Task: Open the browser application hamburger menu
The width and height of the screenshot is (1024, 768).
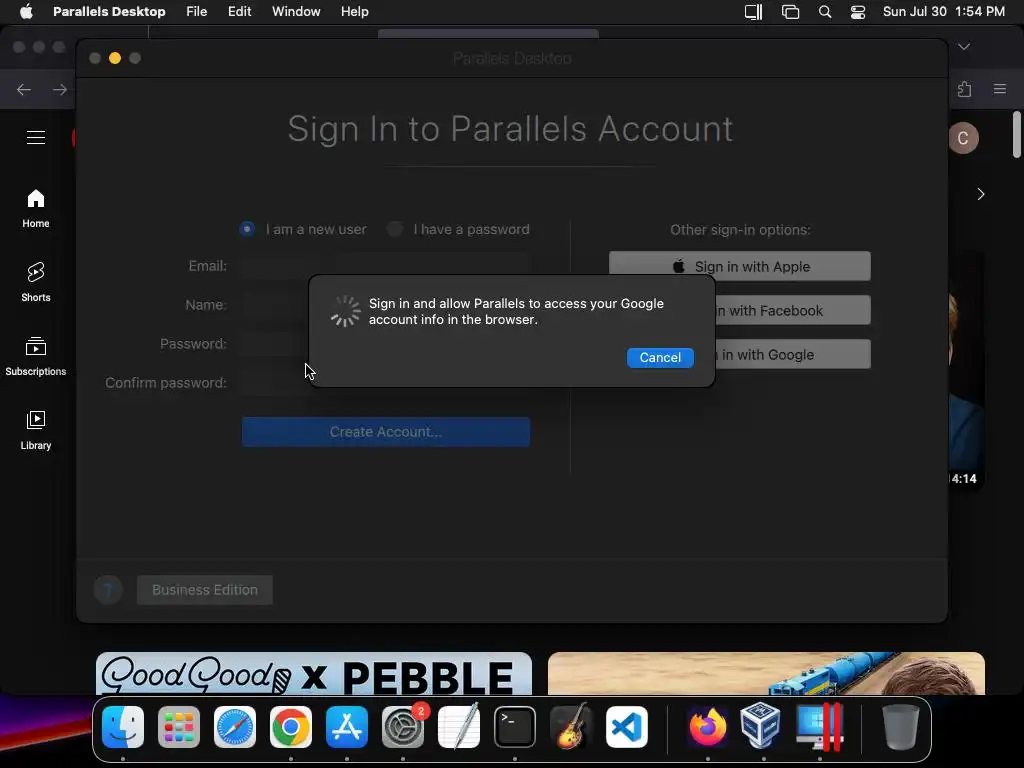Action: 1000,89
